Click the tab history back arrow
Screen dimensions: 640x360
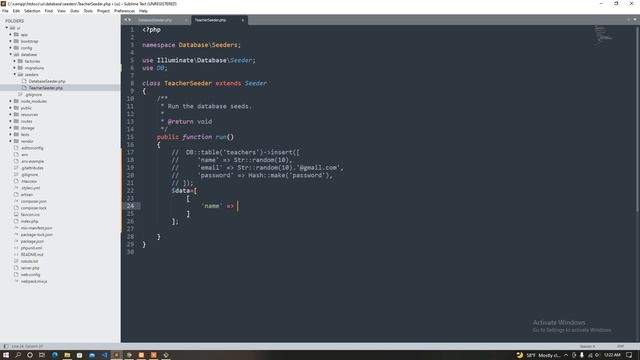click(126, 20)
